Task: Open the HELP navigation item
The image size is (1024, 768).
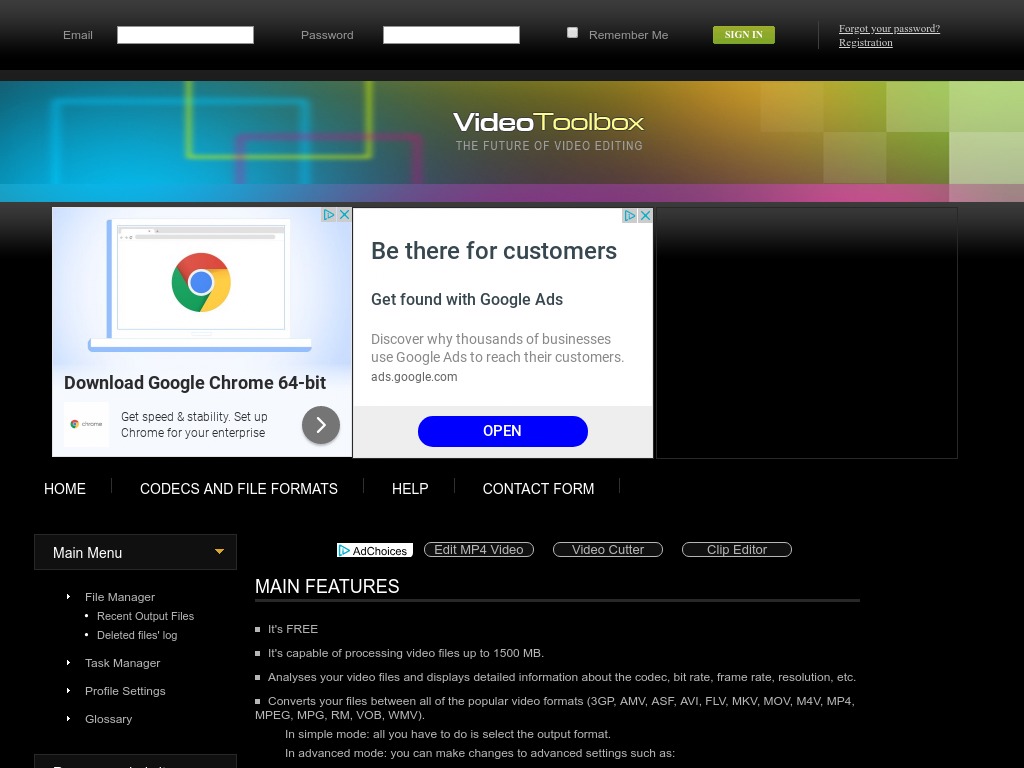Action: 410,488
